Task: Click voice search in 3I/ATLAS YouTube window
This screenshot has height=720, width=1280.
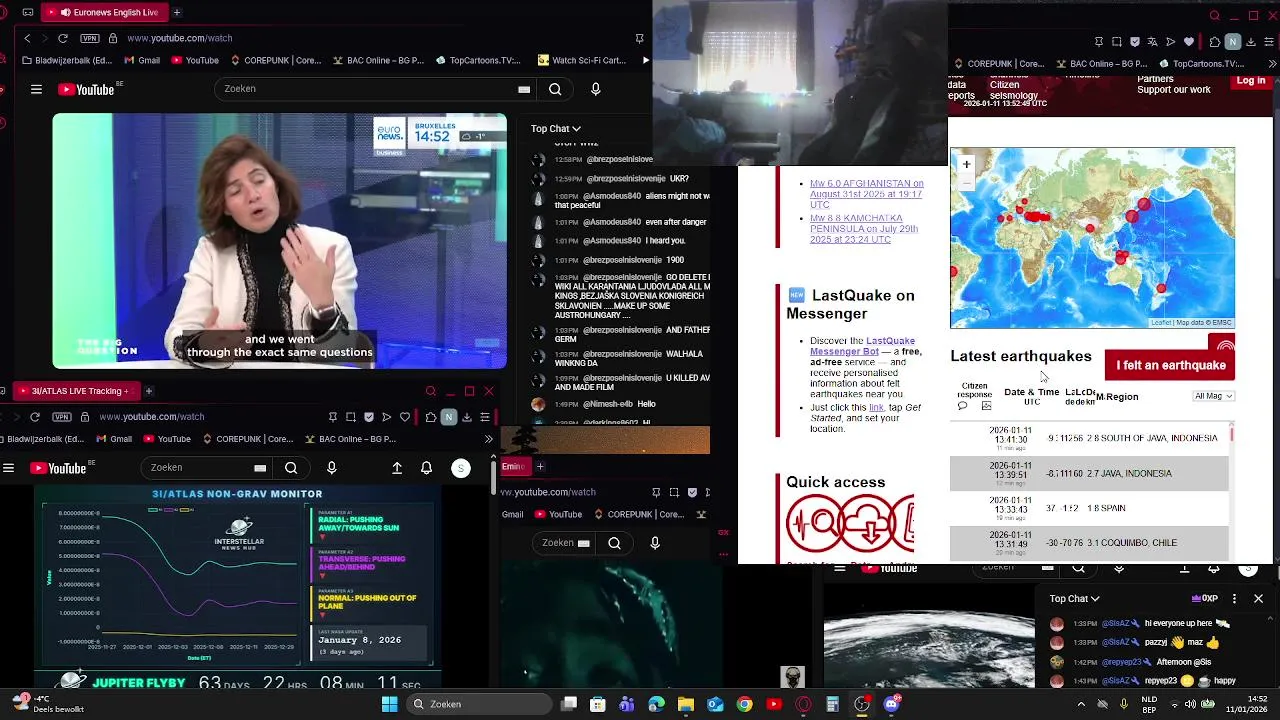Action: (332, 468)
